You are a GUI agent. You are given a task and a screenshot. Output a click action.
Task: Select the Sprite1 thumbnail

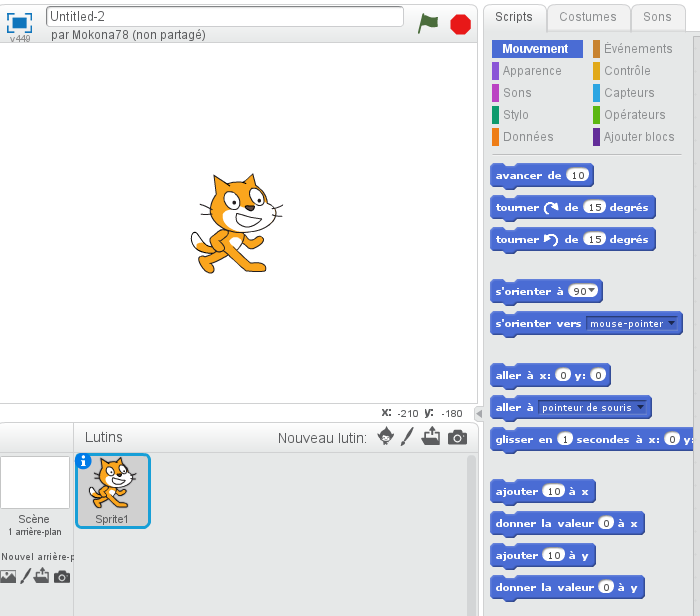point(112,491)
